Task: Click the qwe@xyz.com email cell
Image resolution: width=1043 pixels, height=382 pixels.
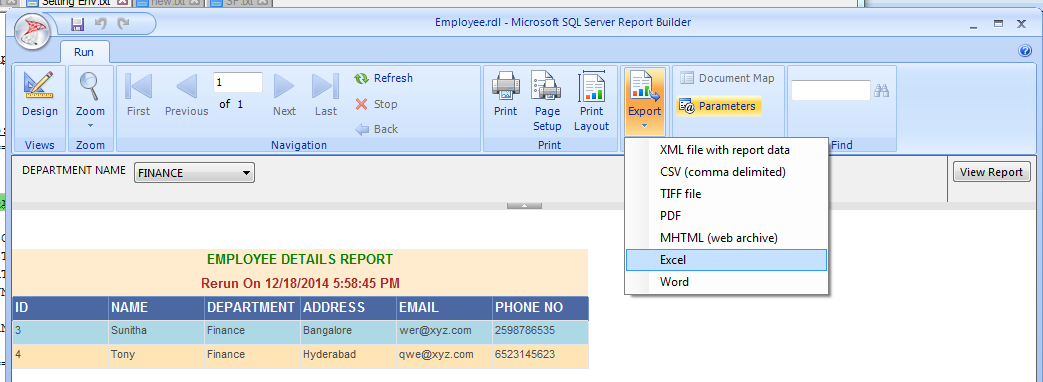Action: tap(444, 355)
